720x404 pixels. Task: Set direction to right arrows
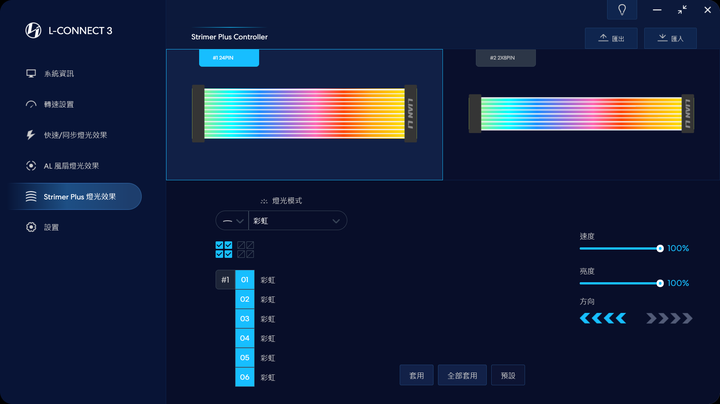[669, 318]
